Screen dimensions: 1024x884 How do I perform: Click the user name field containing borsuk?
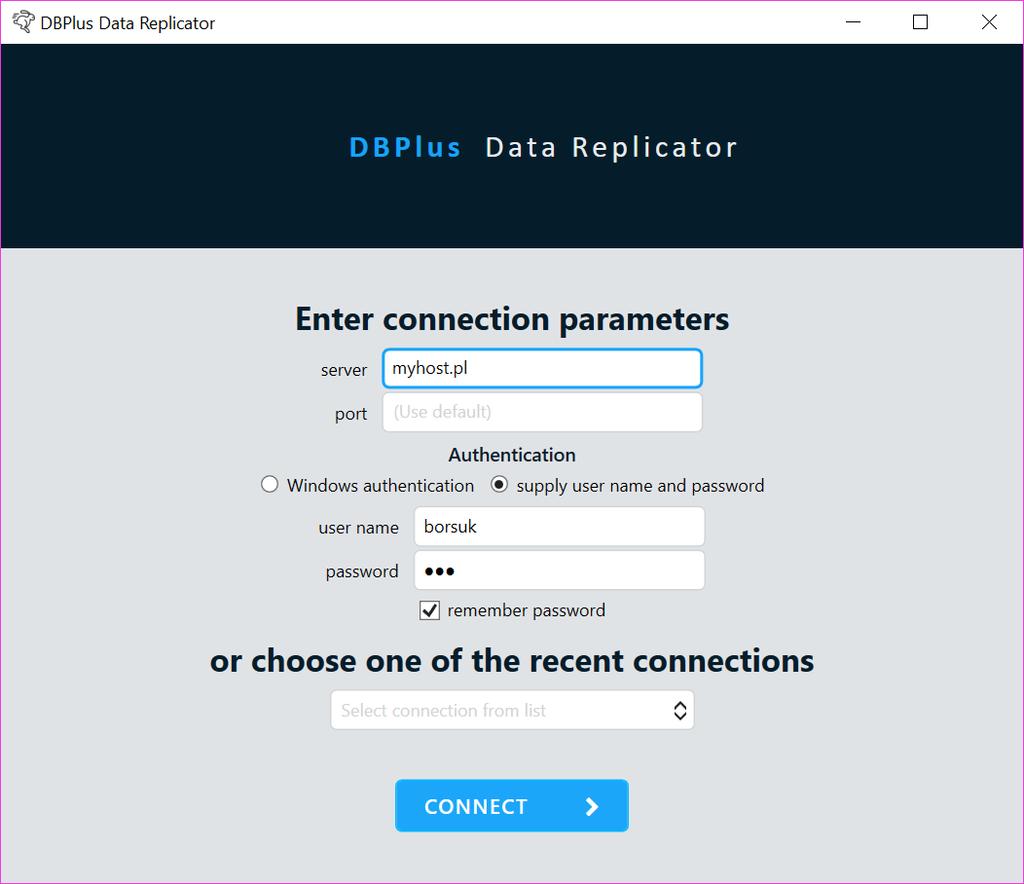click(559, 526)
